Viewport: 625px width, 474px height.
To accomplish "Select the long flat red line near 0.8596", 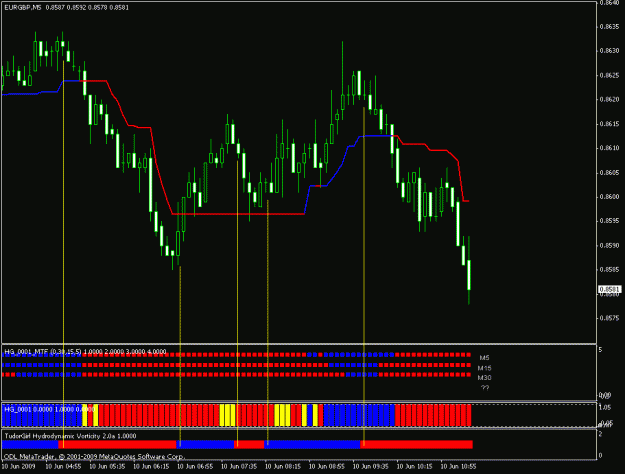I will 238,214.
